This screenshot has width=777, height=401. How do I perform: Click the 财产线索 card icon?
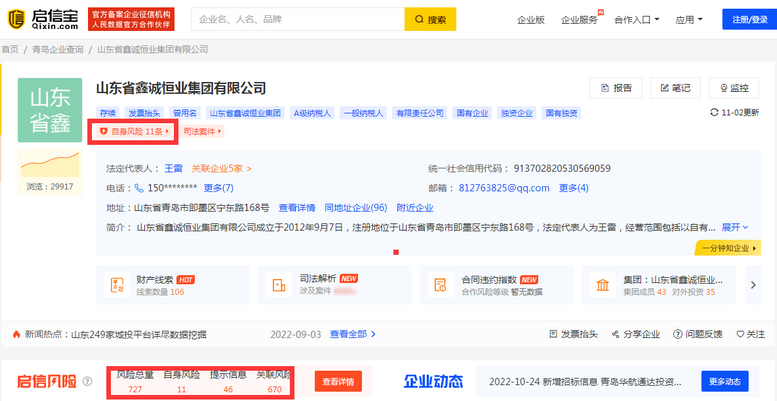[116, 285]
